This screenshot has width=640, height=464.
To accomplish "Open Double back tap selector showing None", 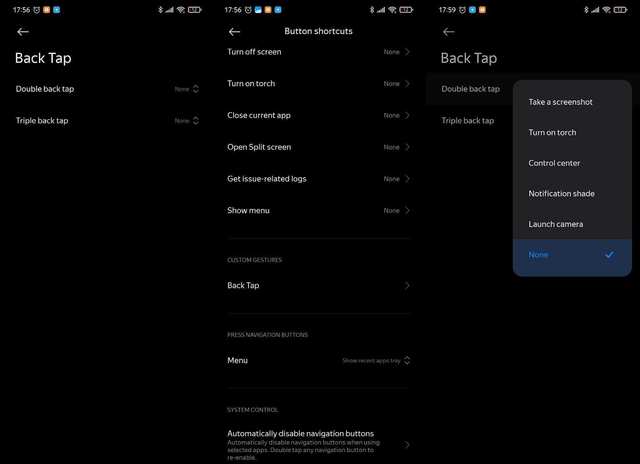I will (x=187, y=89).
